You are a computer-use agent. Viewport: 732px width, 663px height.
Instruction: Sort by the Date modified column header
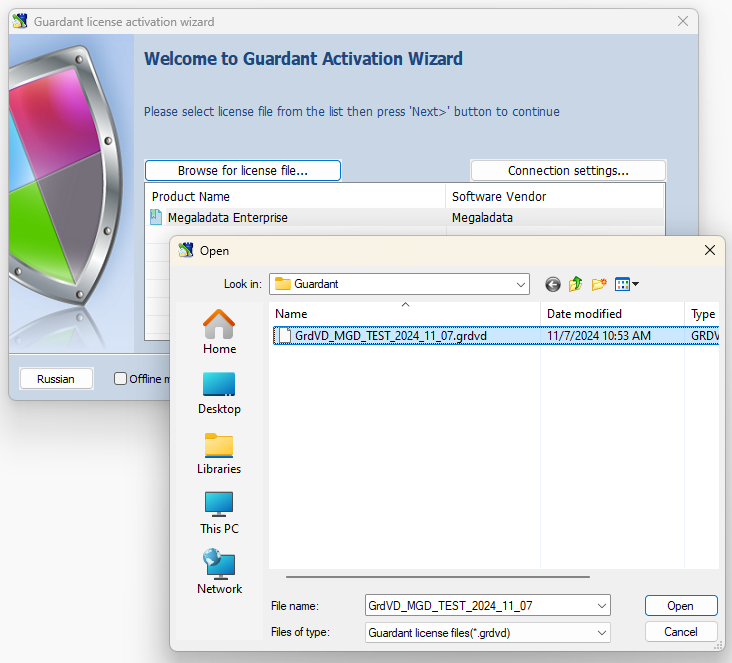pos(612,314)
